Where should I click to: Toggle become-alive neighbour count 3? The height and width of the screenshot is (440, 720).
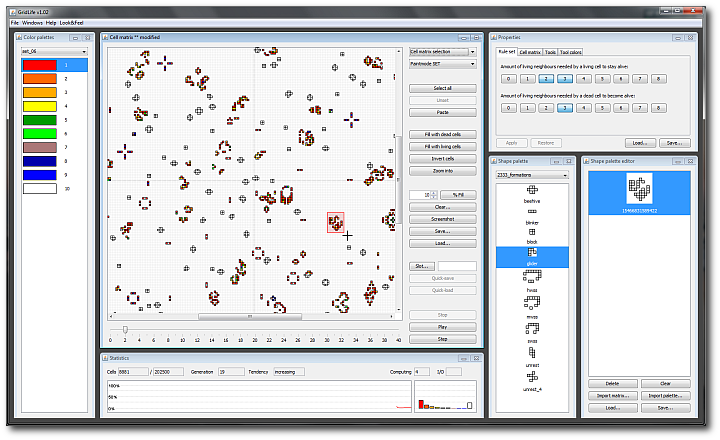tap(563, 107)
